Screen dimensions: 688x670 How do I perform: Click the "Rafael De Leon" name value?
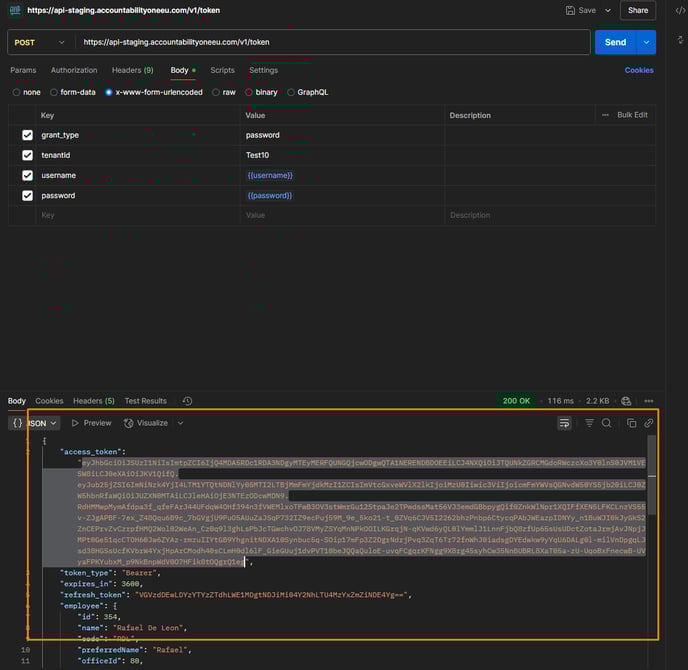point(148,628)
